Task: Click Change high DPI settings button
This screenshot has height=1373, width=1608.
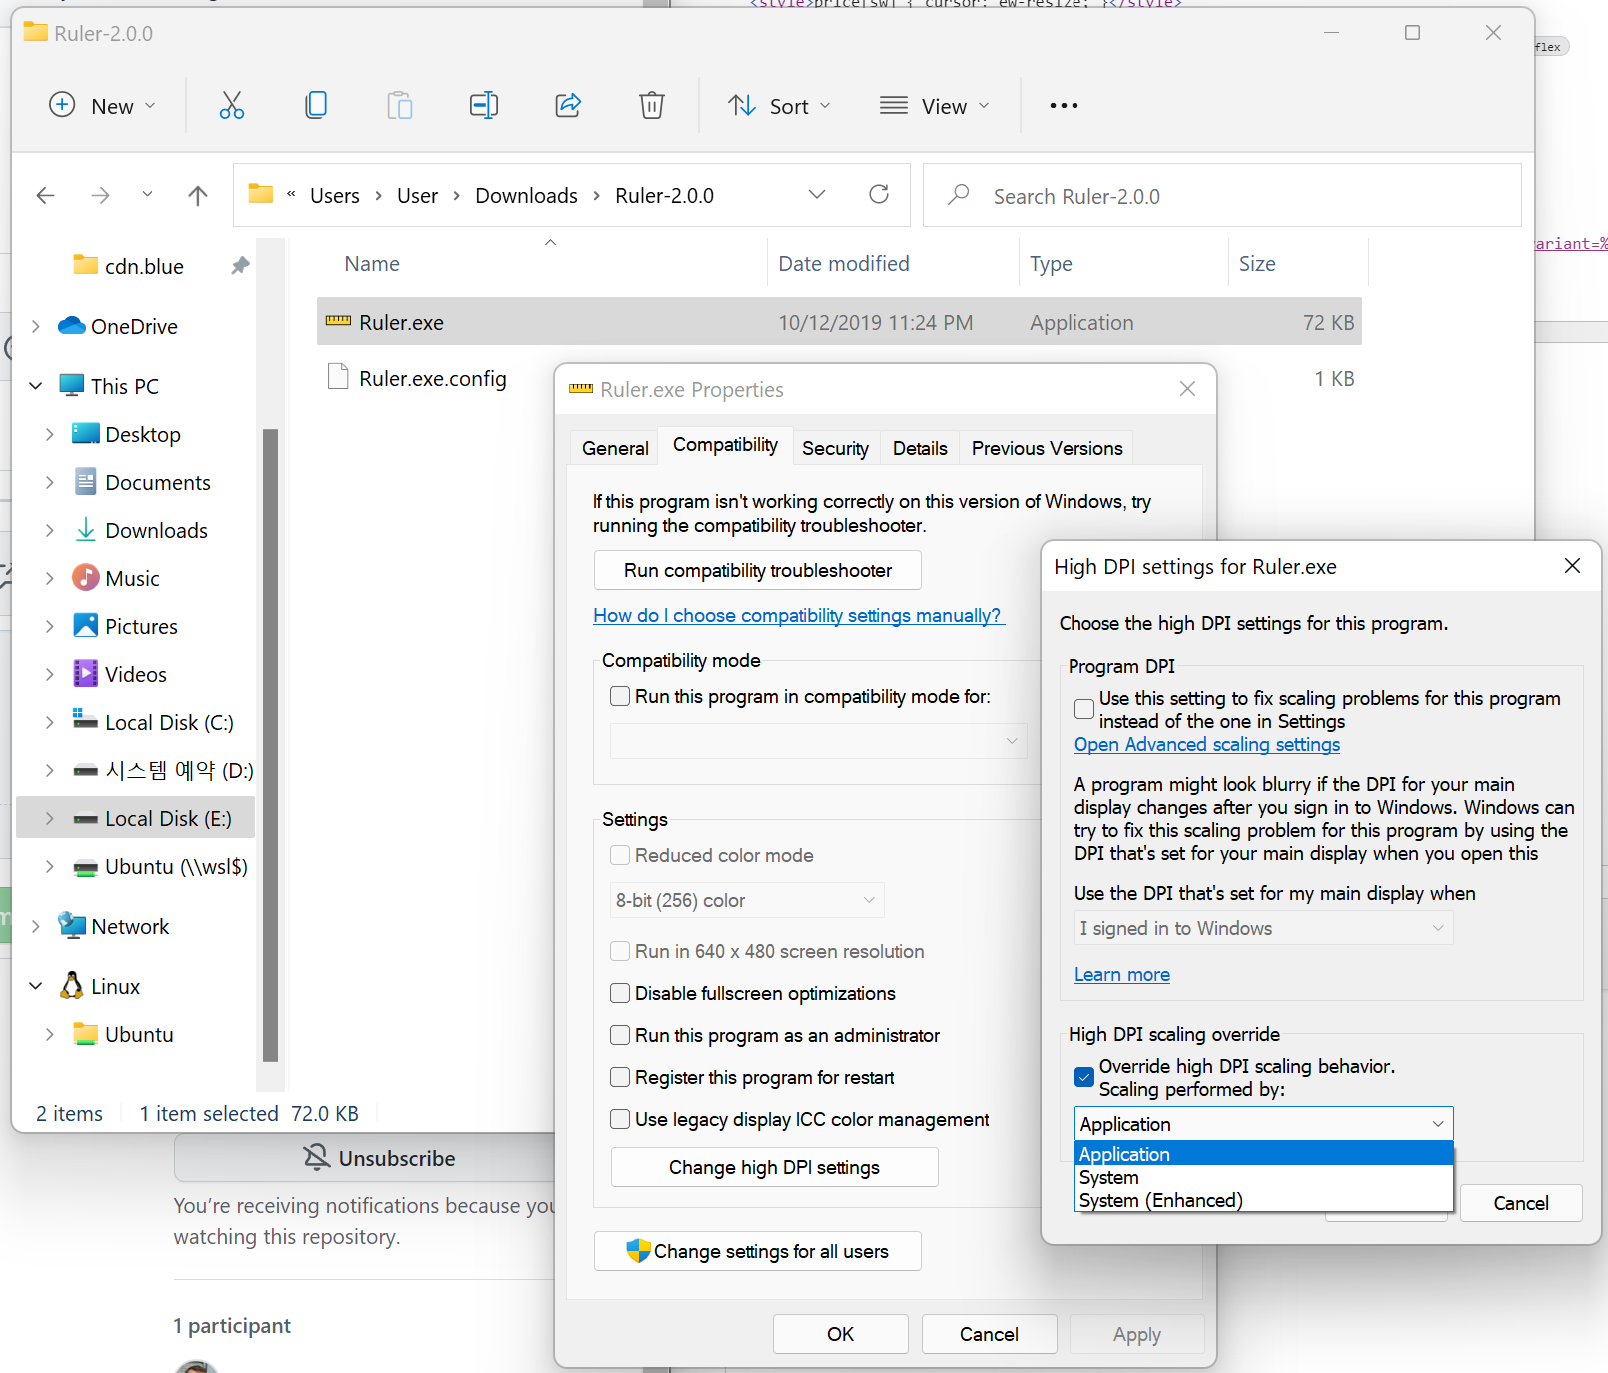Action: click(x=774, y=1167)
